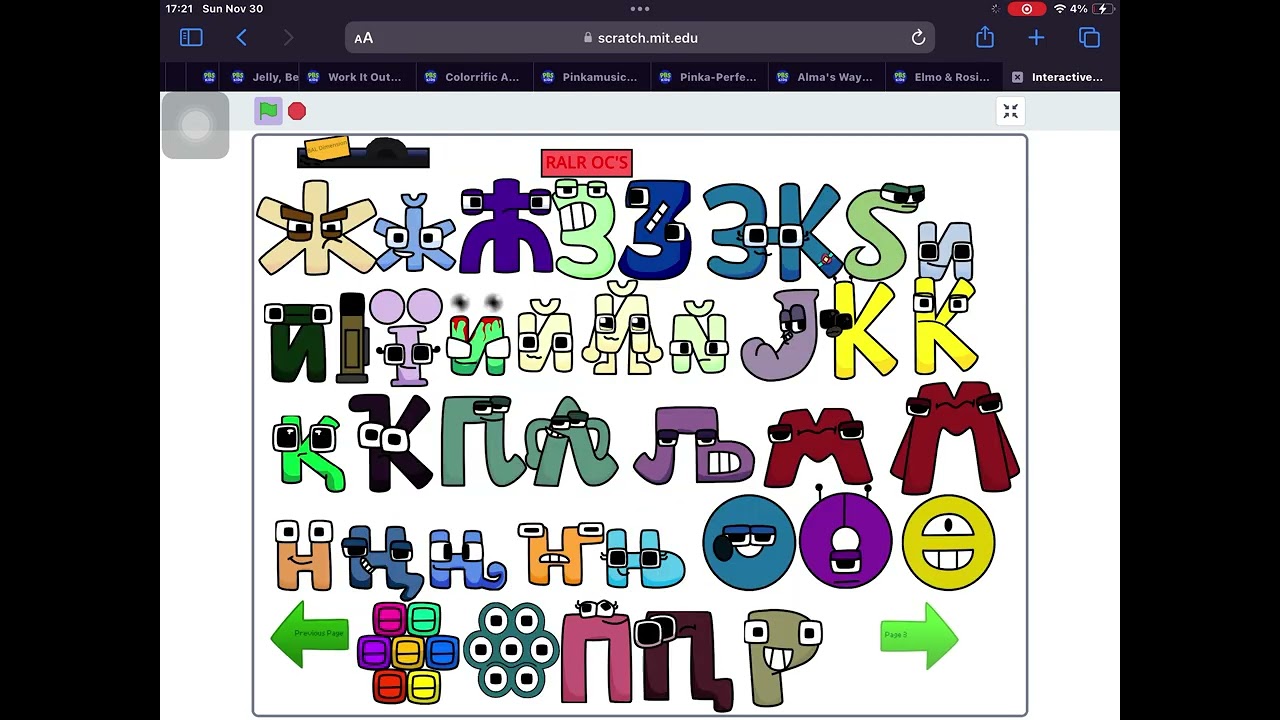Click the red RALR OC'S label
1280x720 pixels.
587,162
